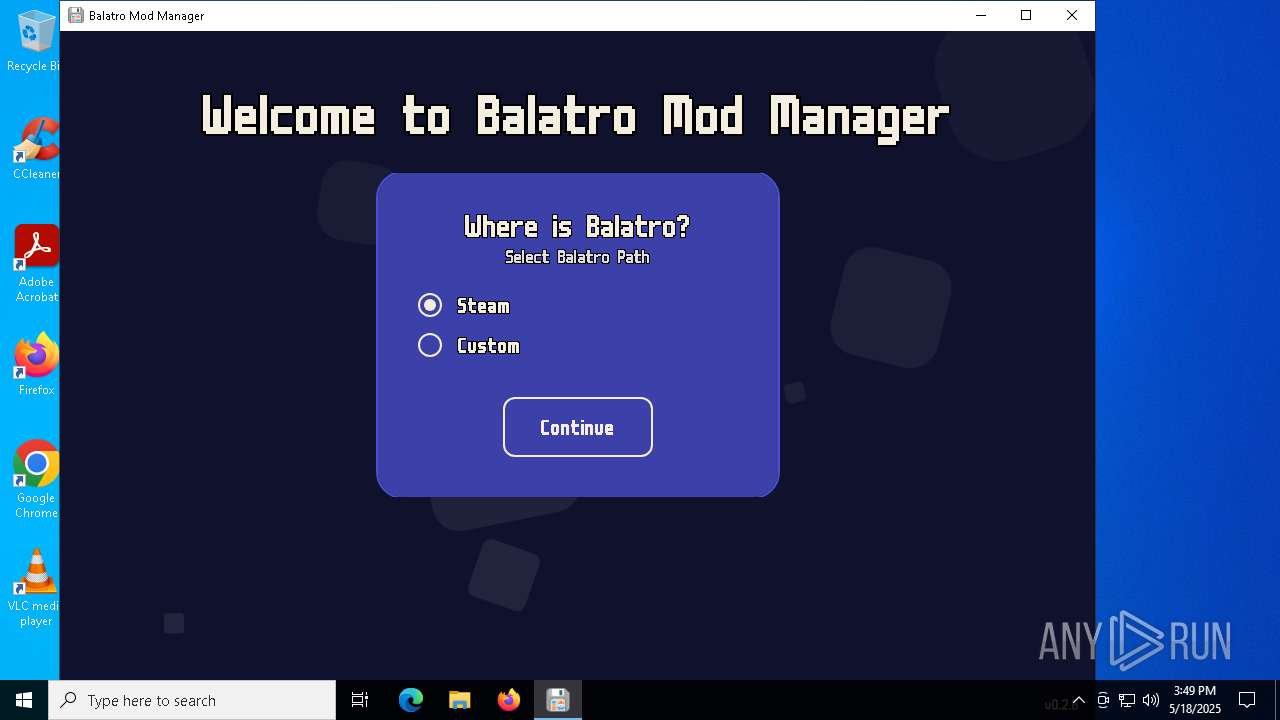
Task: Show hidden system tray icons
Action: pos(1078,700)
